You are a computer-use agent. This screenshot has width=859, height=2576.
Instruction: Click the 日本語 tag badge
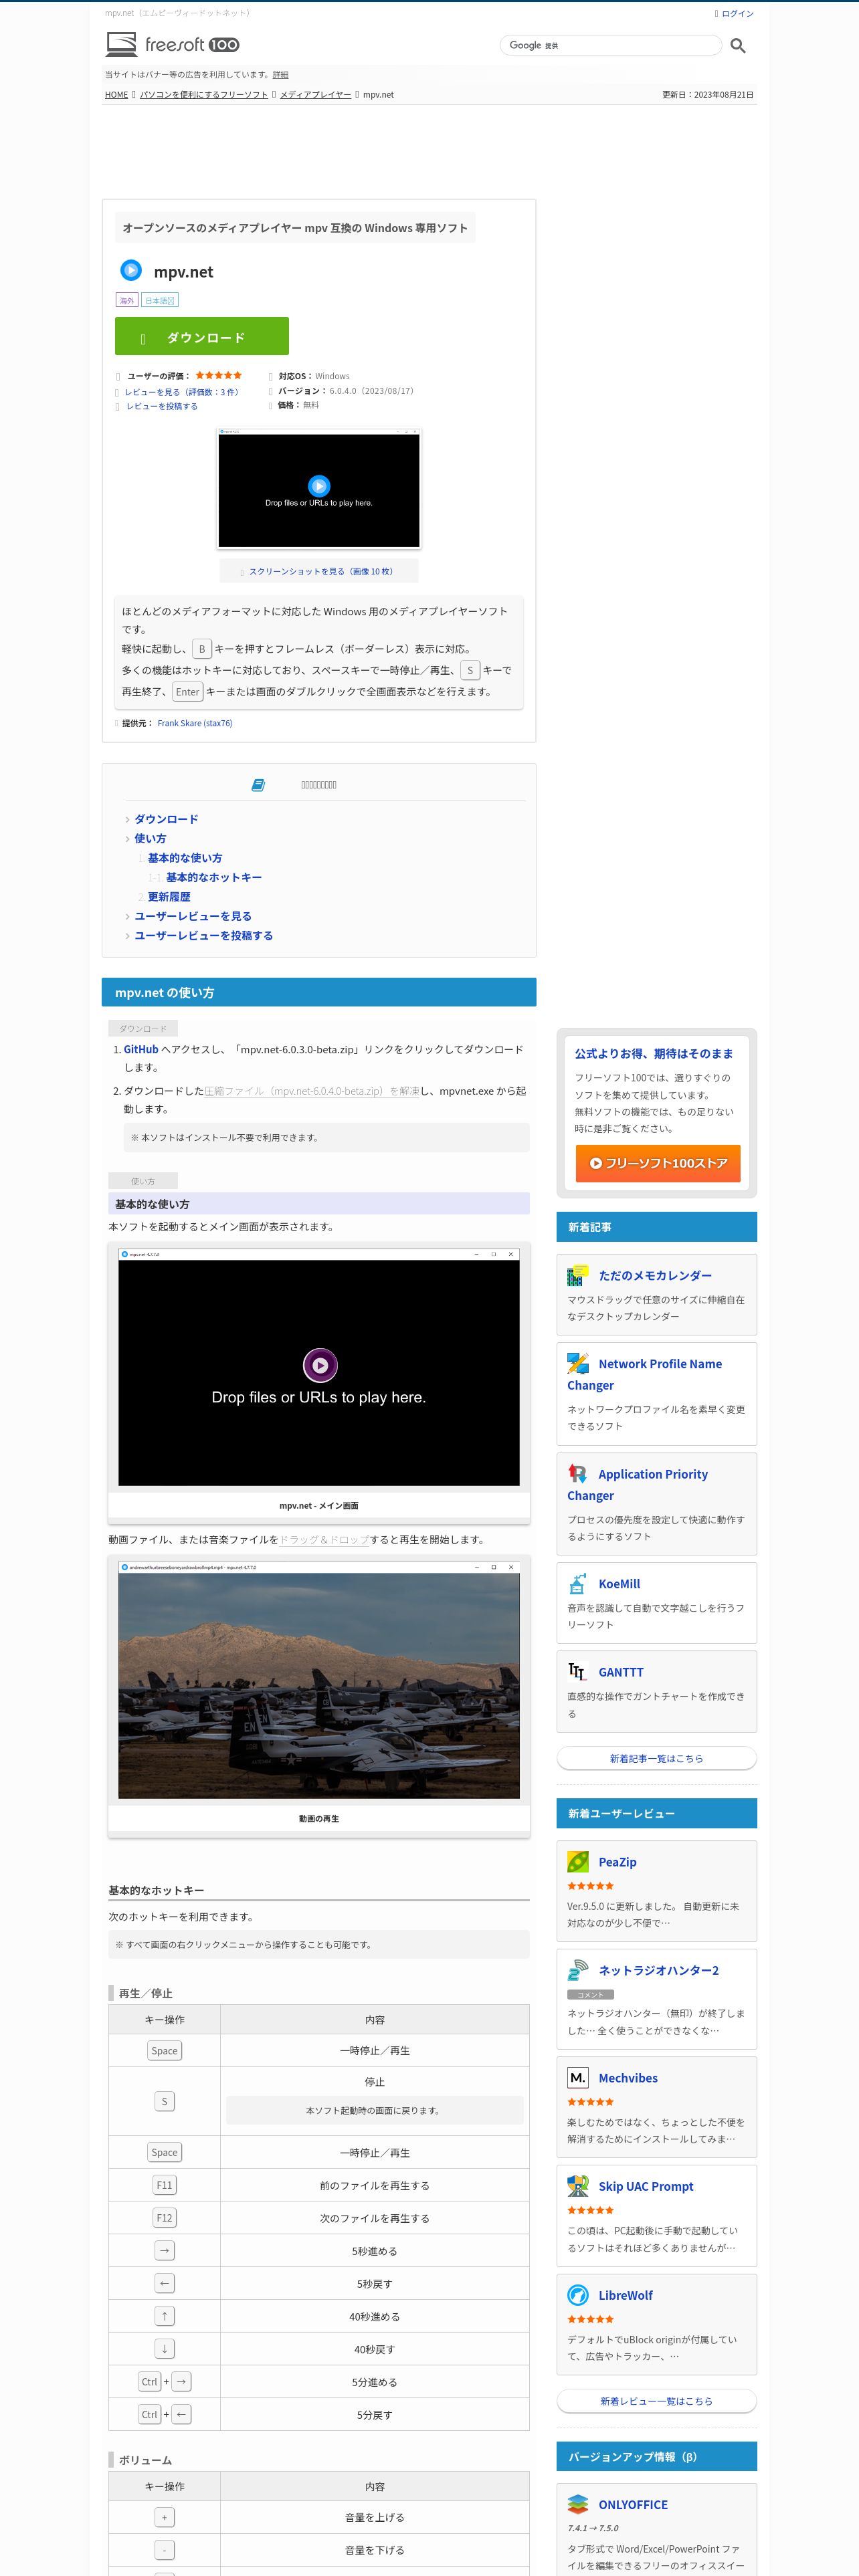pyautogui.click(x=160, y=300)
